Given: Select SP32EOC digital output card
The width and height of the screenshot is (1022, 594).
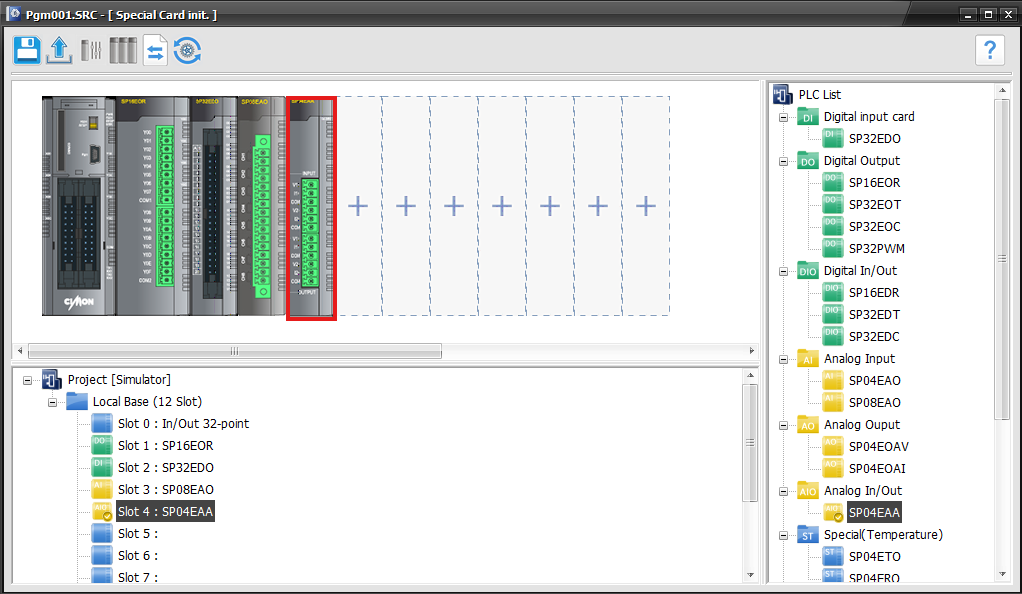Looking at the screenshot, I should [875, 227].
